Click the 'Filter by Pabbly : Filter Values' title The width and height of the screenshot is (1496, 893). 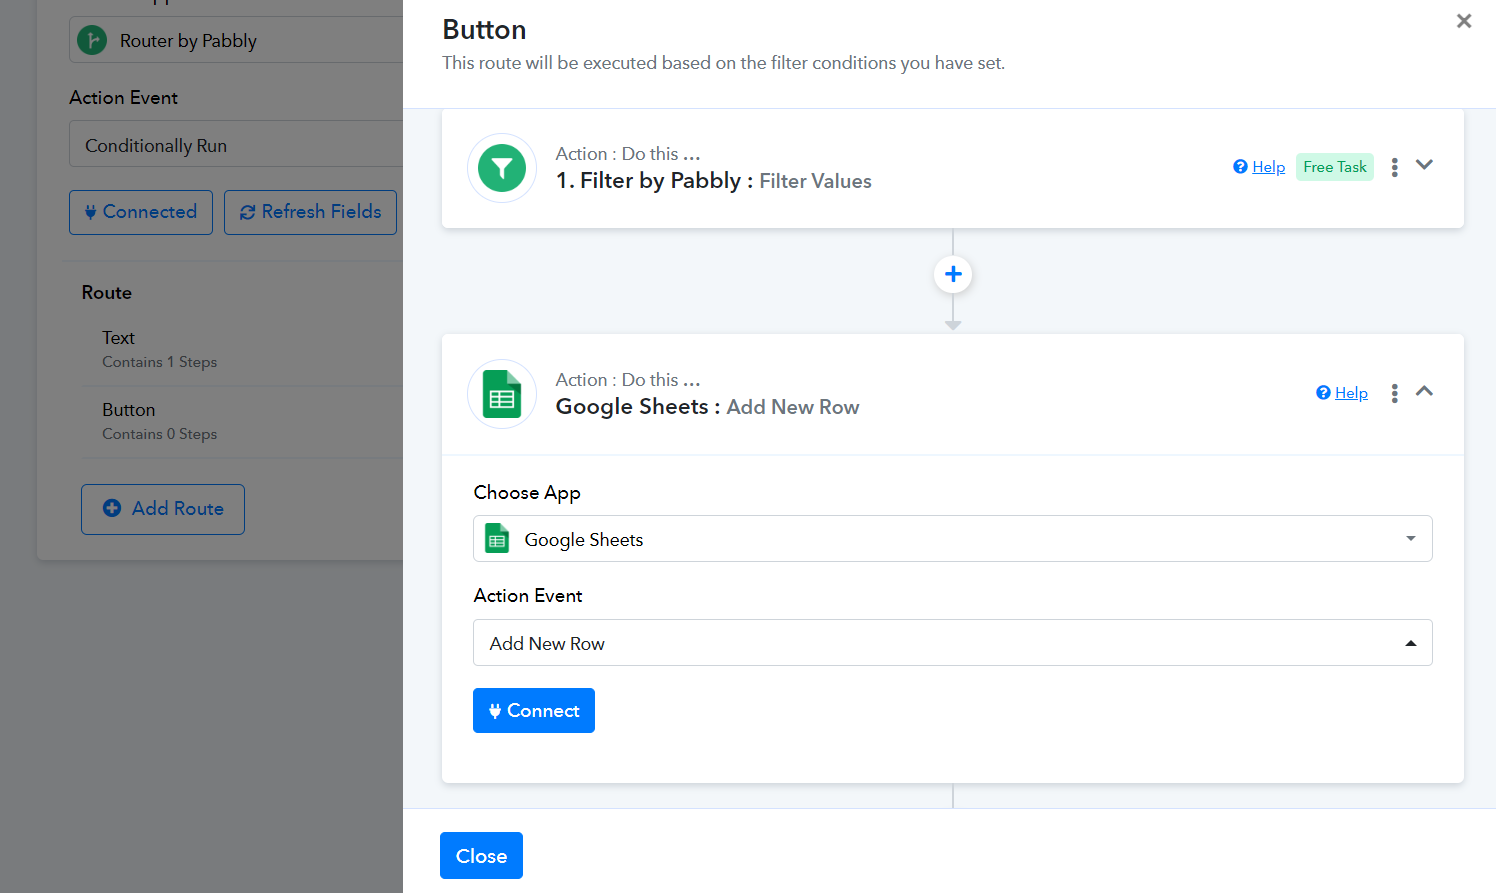(714, 181)
